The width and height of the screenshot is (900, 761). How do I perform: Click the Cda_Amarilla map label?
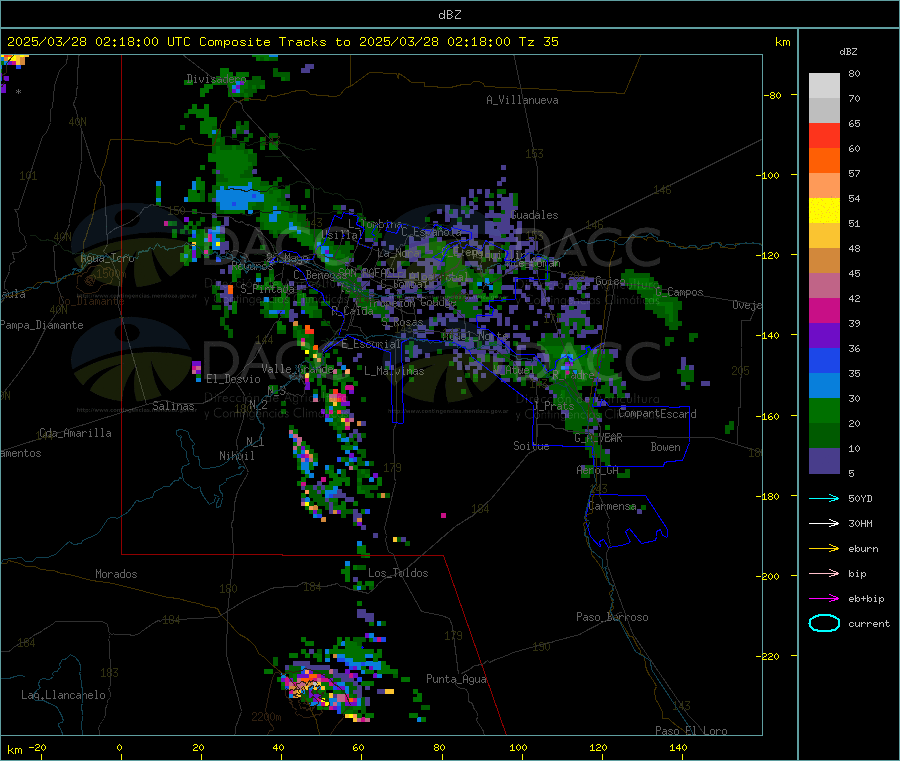(75, 433)
